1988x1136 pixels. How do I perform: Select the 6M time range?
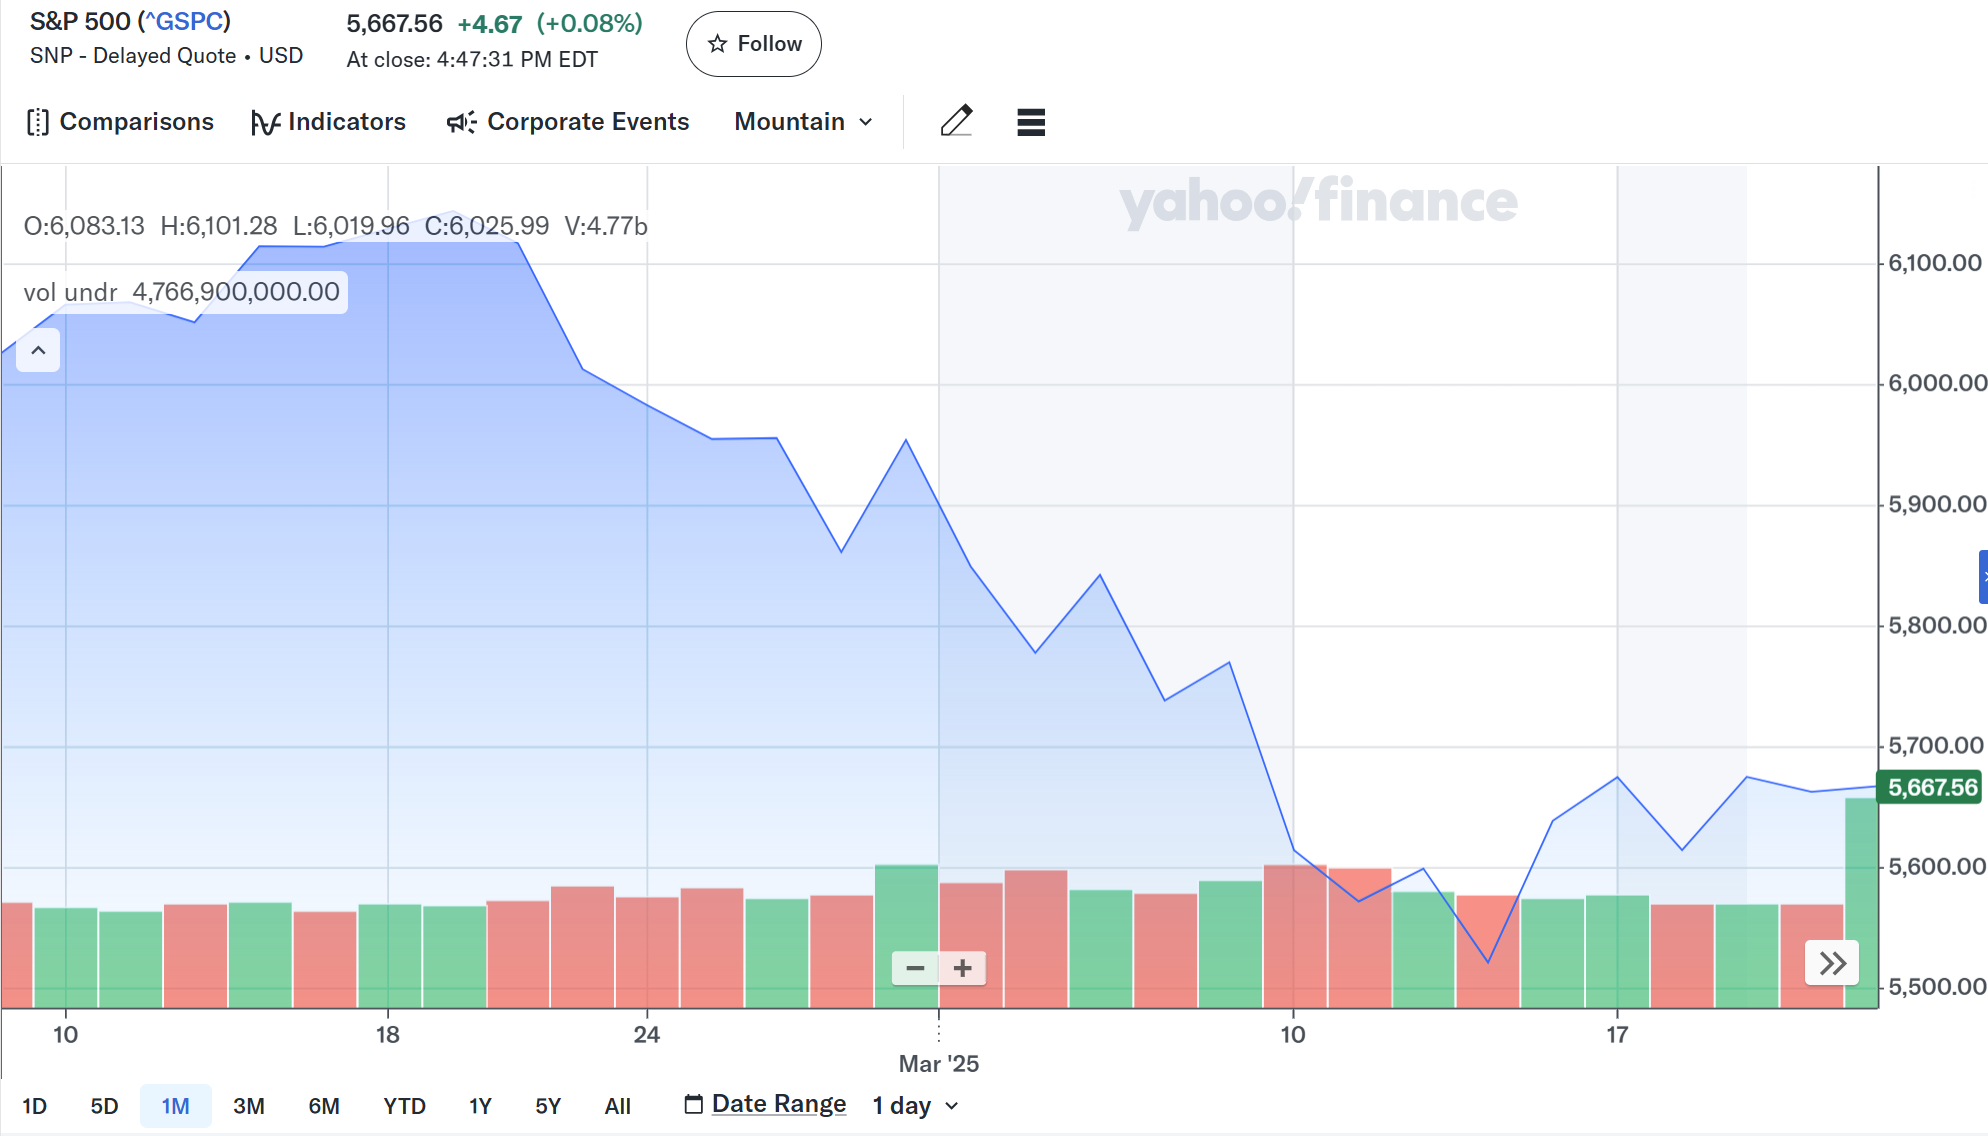[324, 1106]
